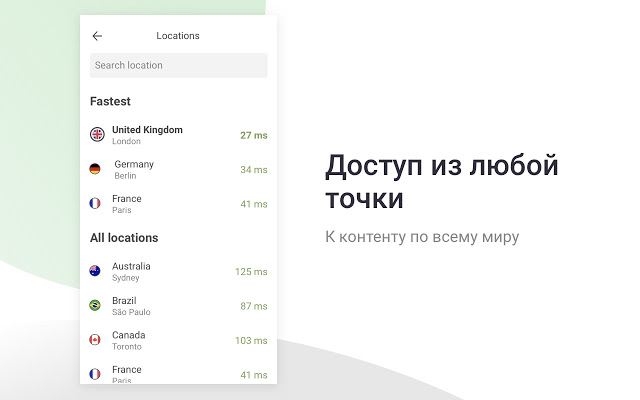The height and width of the screenshot is (400, 640).
Task: Click the Toronto city label
Action: point(127,347)
